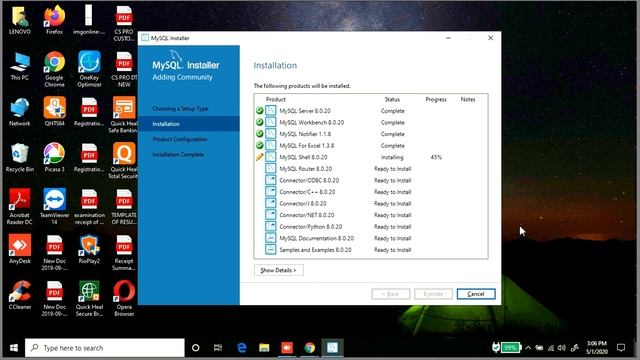
Task: Open Opera Browser shortcut
Action: (x=124, y=298)
